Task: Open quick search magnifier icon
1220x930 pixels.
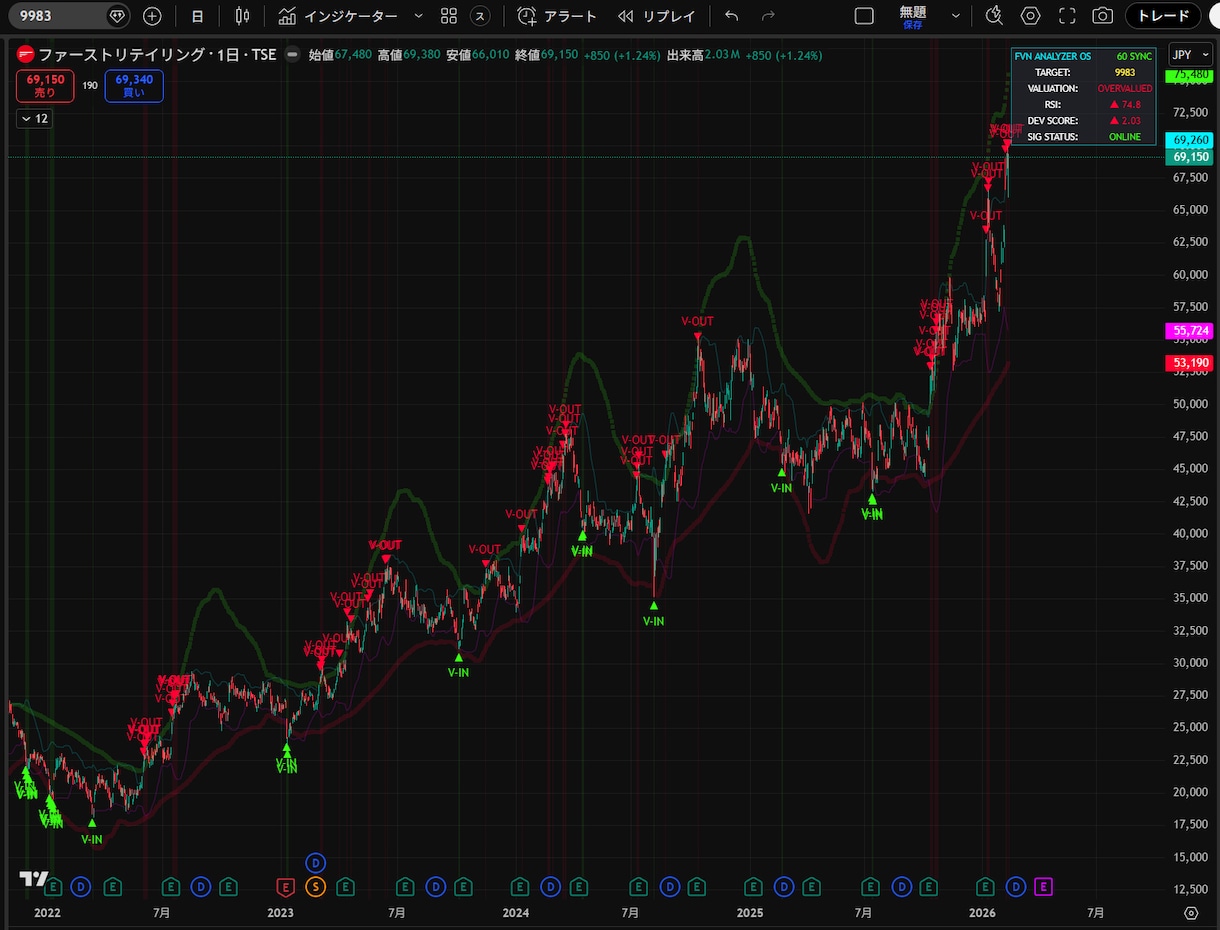Action: coord(993,16)
